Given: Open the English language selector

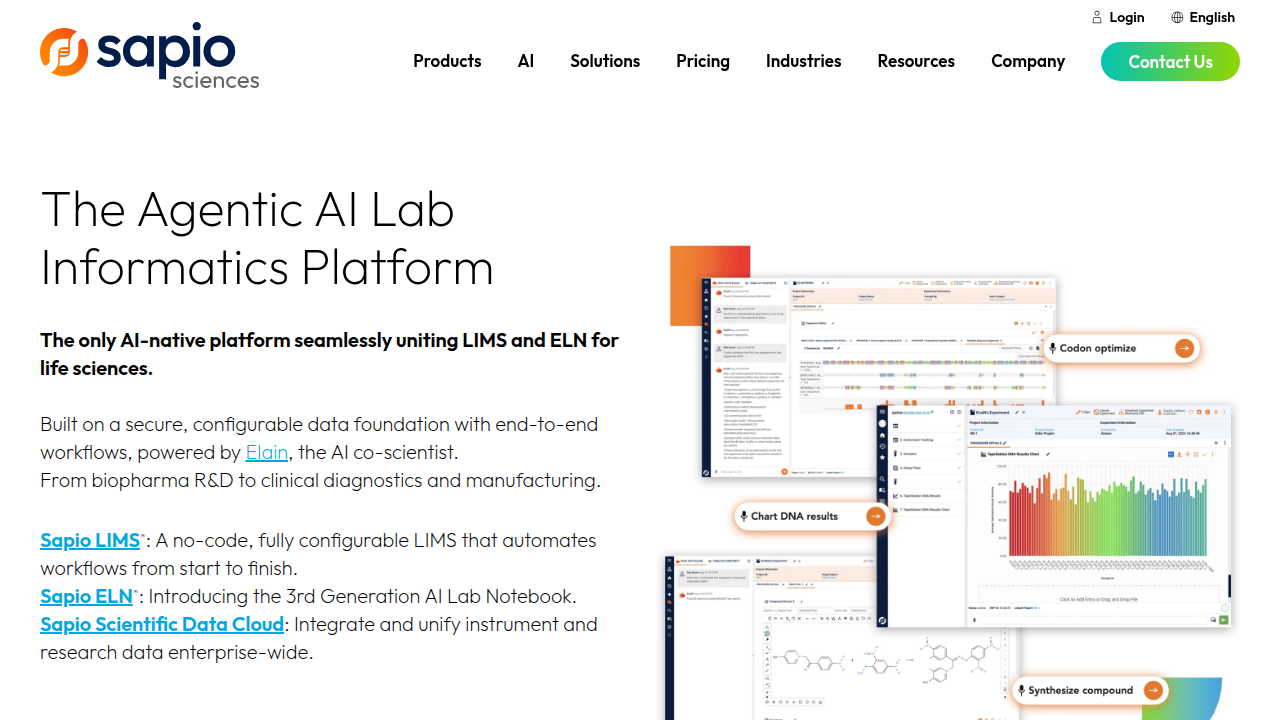Looking at the screenshot, I should click(x=1212, y=17).
